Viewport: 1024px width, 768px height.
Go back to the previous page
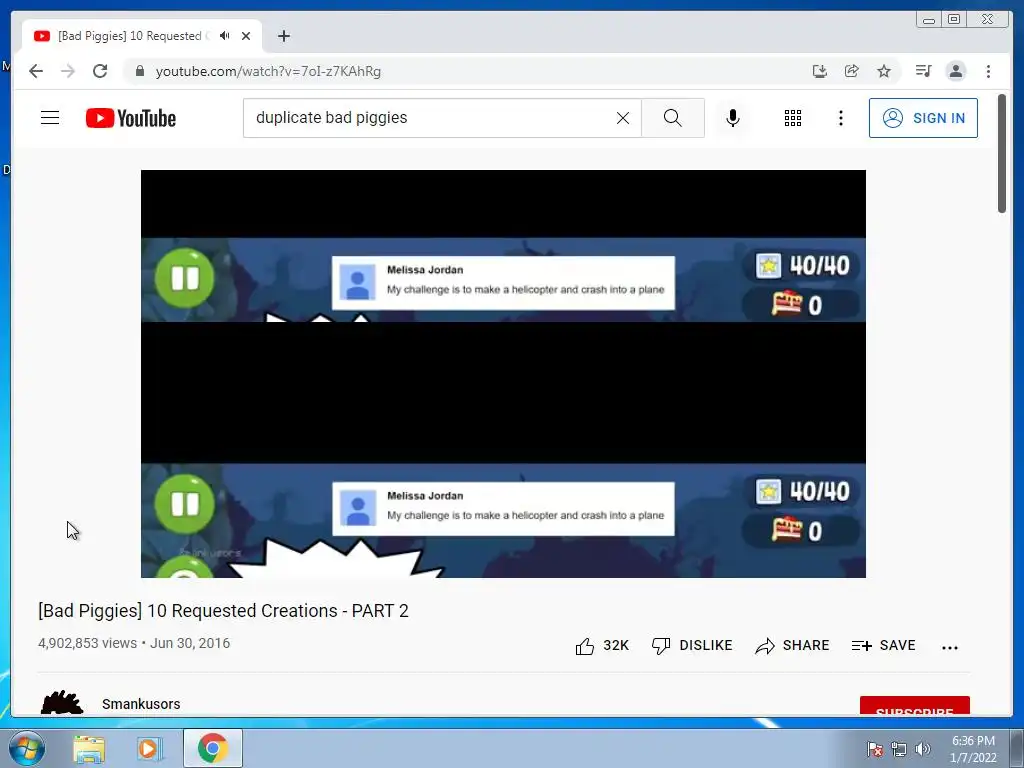tap(36, 71)
